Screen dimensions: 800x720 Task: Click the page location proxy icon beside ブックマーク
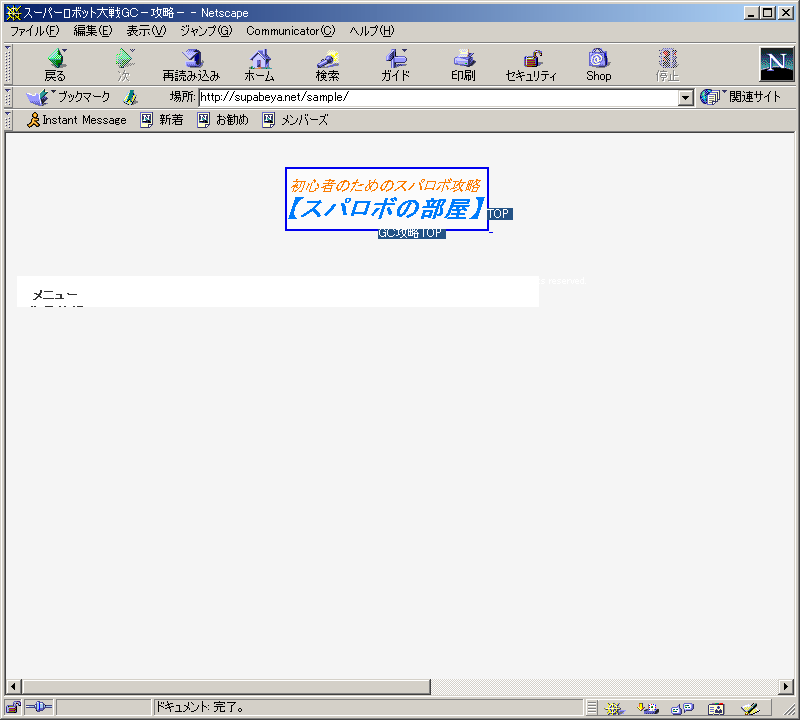pos(131,97)
